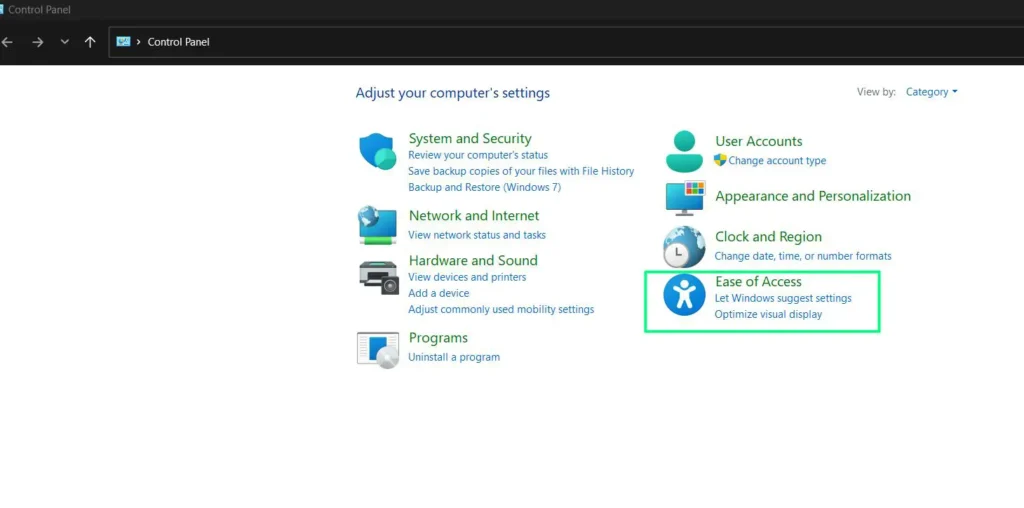Click View network status and tasks
The image size is (1024, 508).
tap(477, 234)
